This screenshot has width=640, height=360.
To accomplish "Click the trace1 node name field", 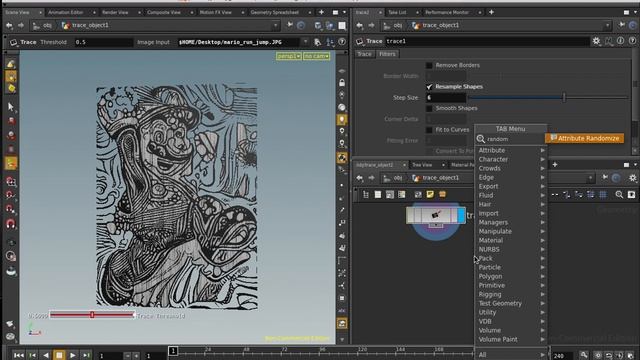I will (487, 41).
